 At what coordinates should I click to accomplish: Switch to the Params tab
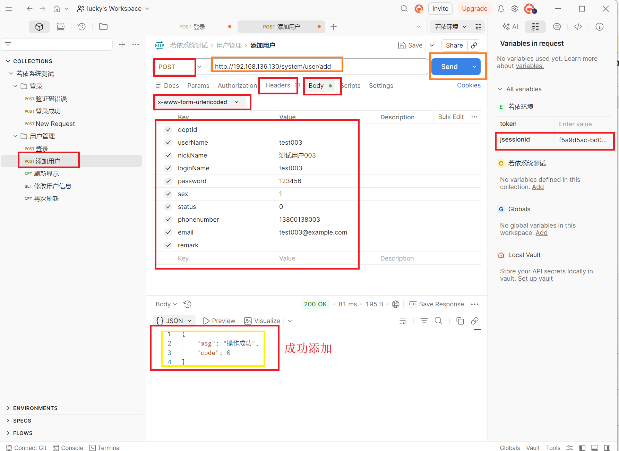point(198,86)
